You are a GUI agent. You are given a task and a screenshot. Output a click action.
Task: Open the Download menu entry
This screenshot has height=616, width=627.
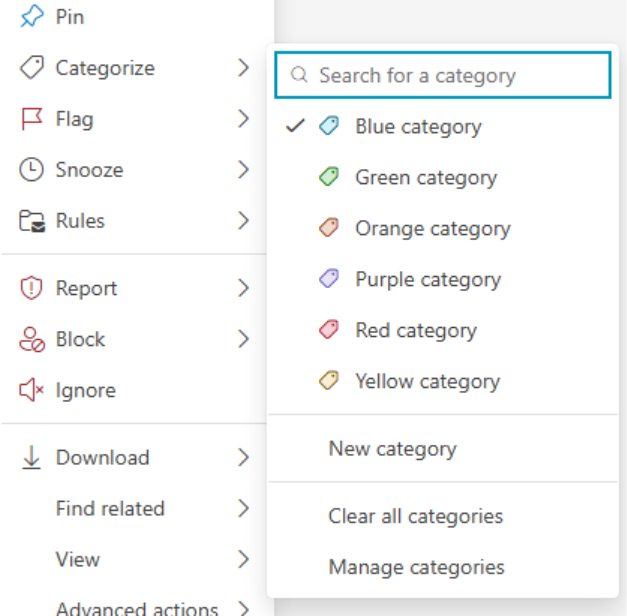tap(134, 457)
